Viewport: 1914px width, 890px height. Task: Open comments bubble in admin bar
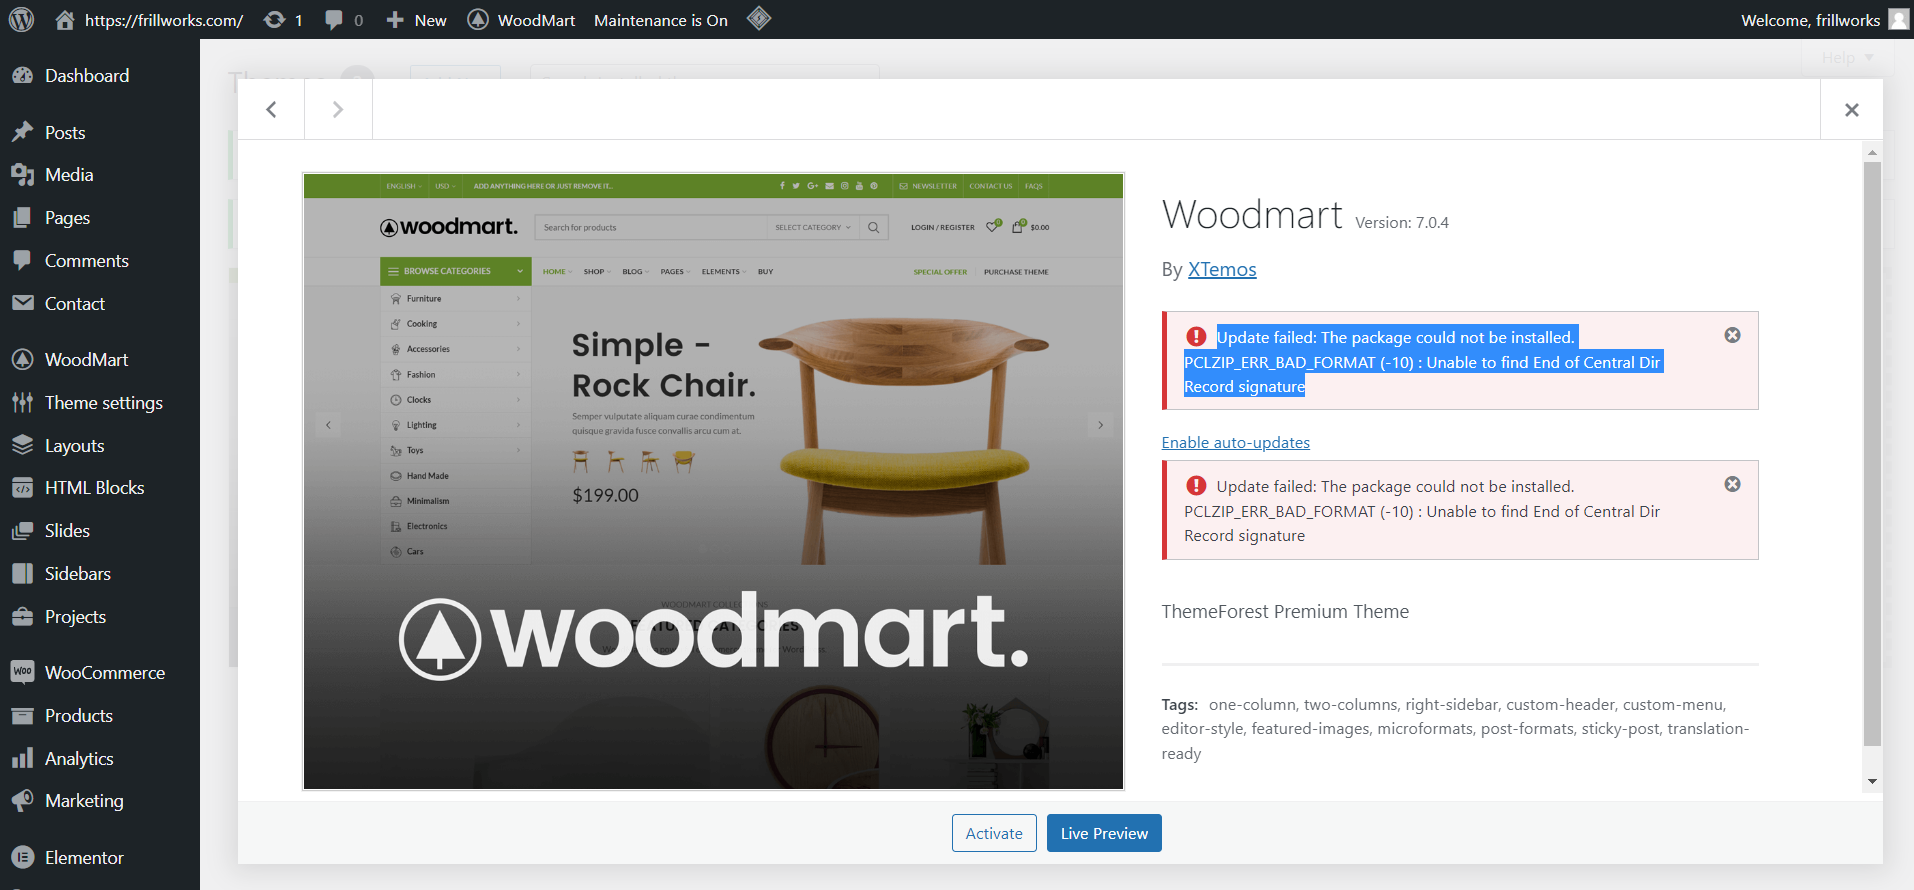point(334,20)
